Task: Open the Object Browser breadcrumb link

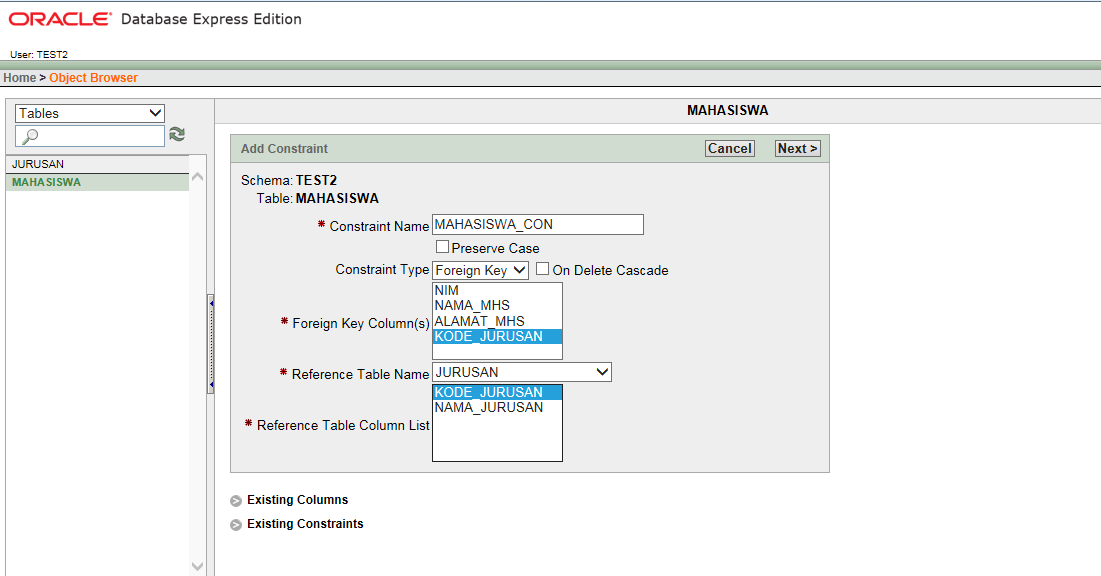Action: point(93,78)
